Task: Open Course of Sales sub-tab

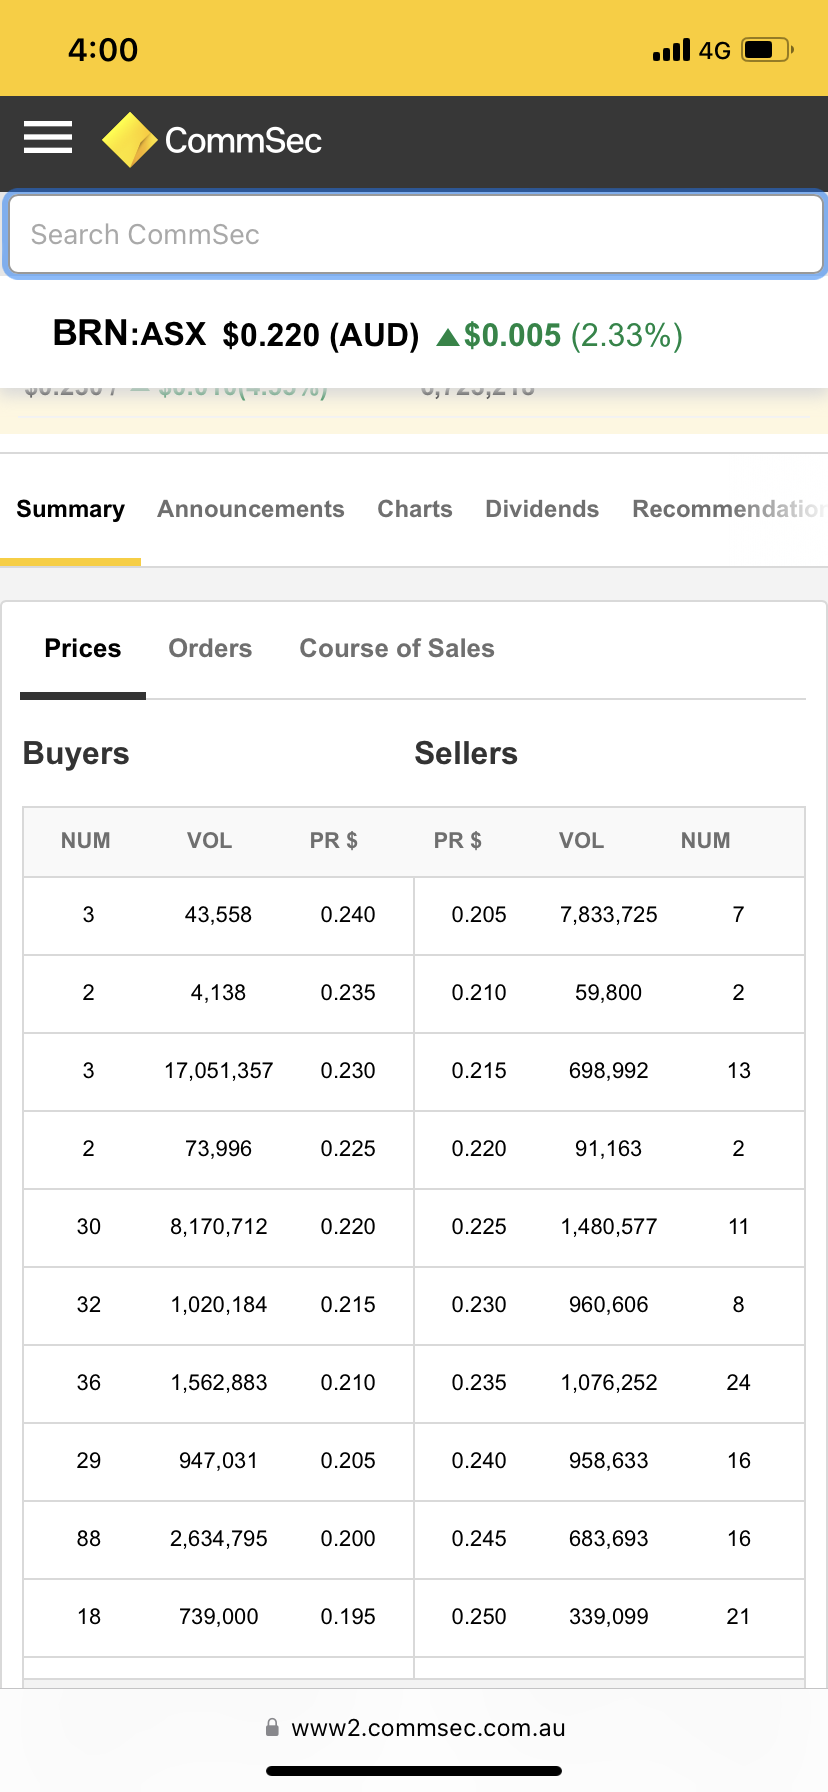Action: coord(397,648)
